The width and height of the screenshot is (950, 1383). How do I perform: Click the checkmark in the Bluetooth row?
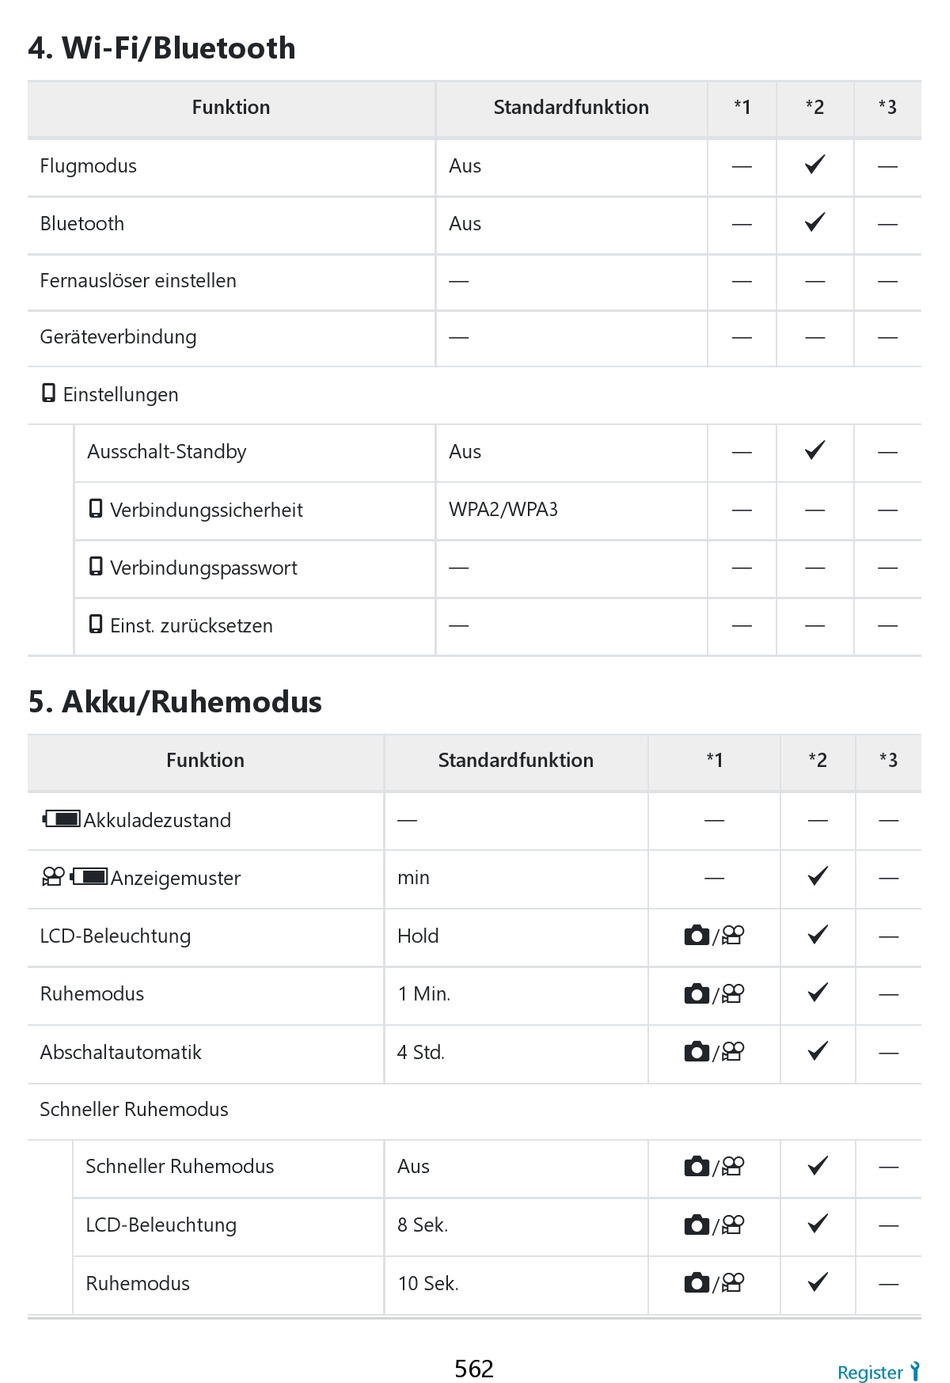pos(815,223)
